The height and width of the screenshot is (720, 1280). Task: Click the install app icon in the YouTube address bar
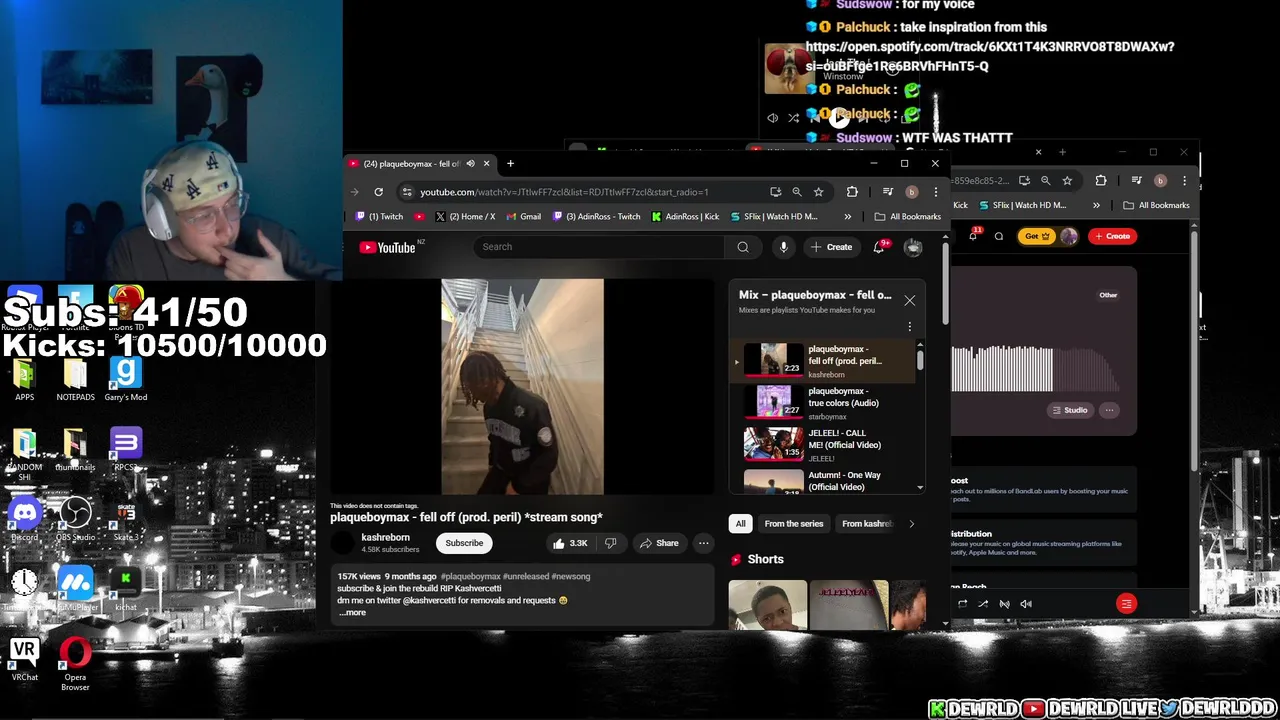[x=775, y=192]
